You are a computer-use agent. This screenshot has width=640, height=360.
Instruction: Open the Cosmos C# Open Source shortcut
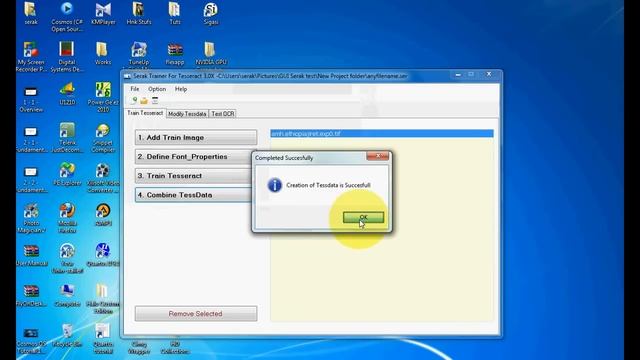(67, 17)
